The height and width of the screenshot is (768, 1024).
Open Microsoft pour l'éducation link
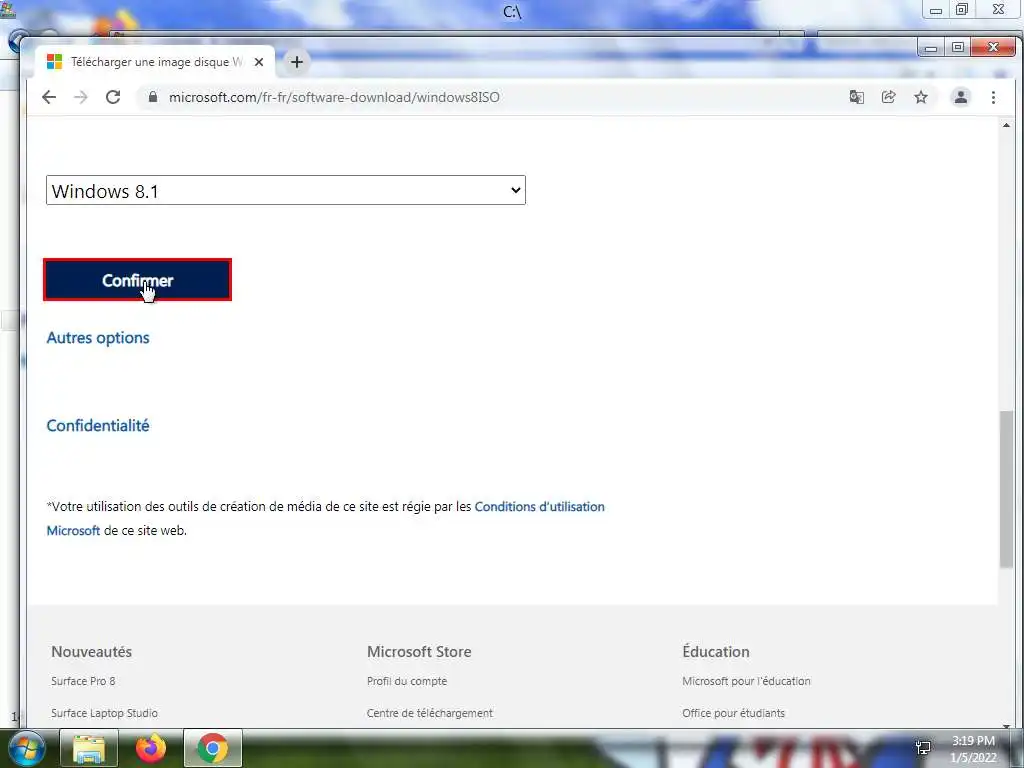[746, 681]
